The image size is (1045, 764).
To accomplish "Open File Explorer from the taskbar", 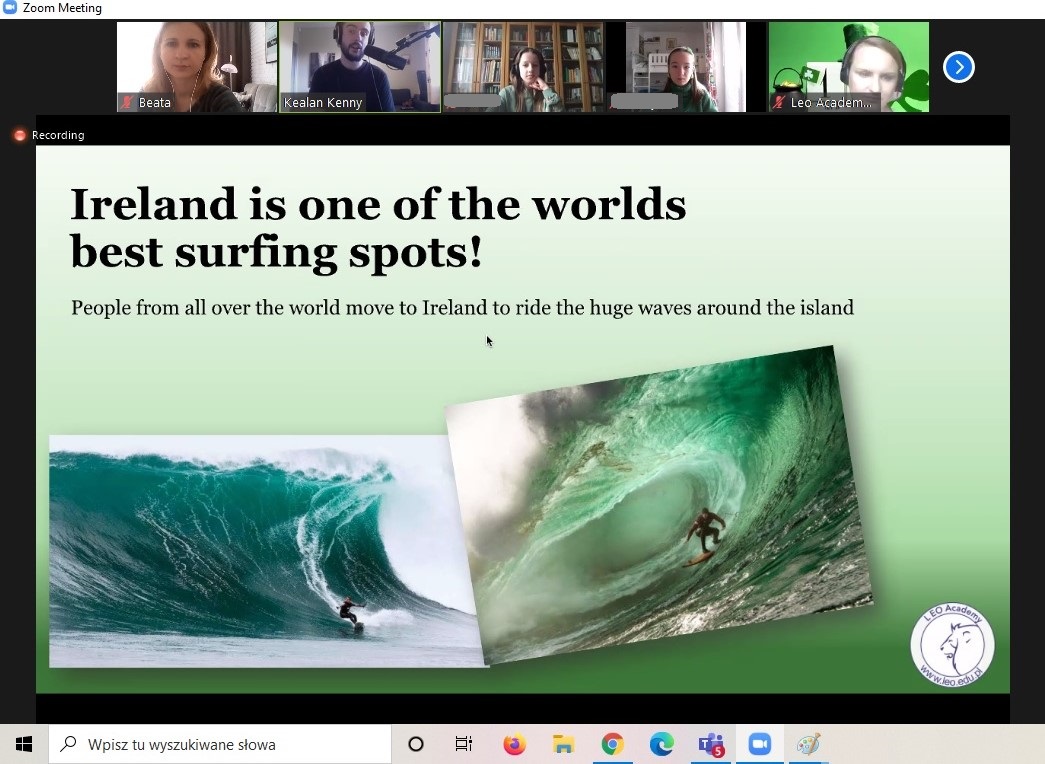I will coord(563,744).
